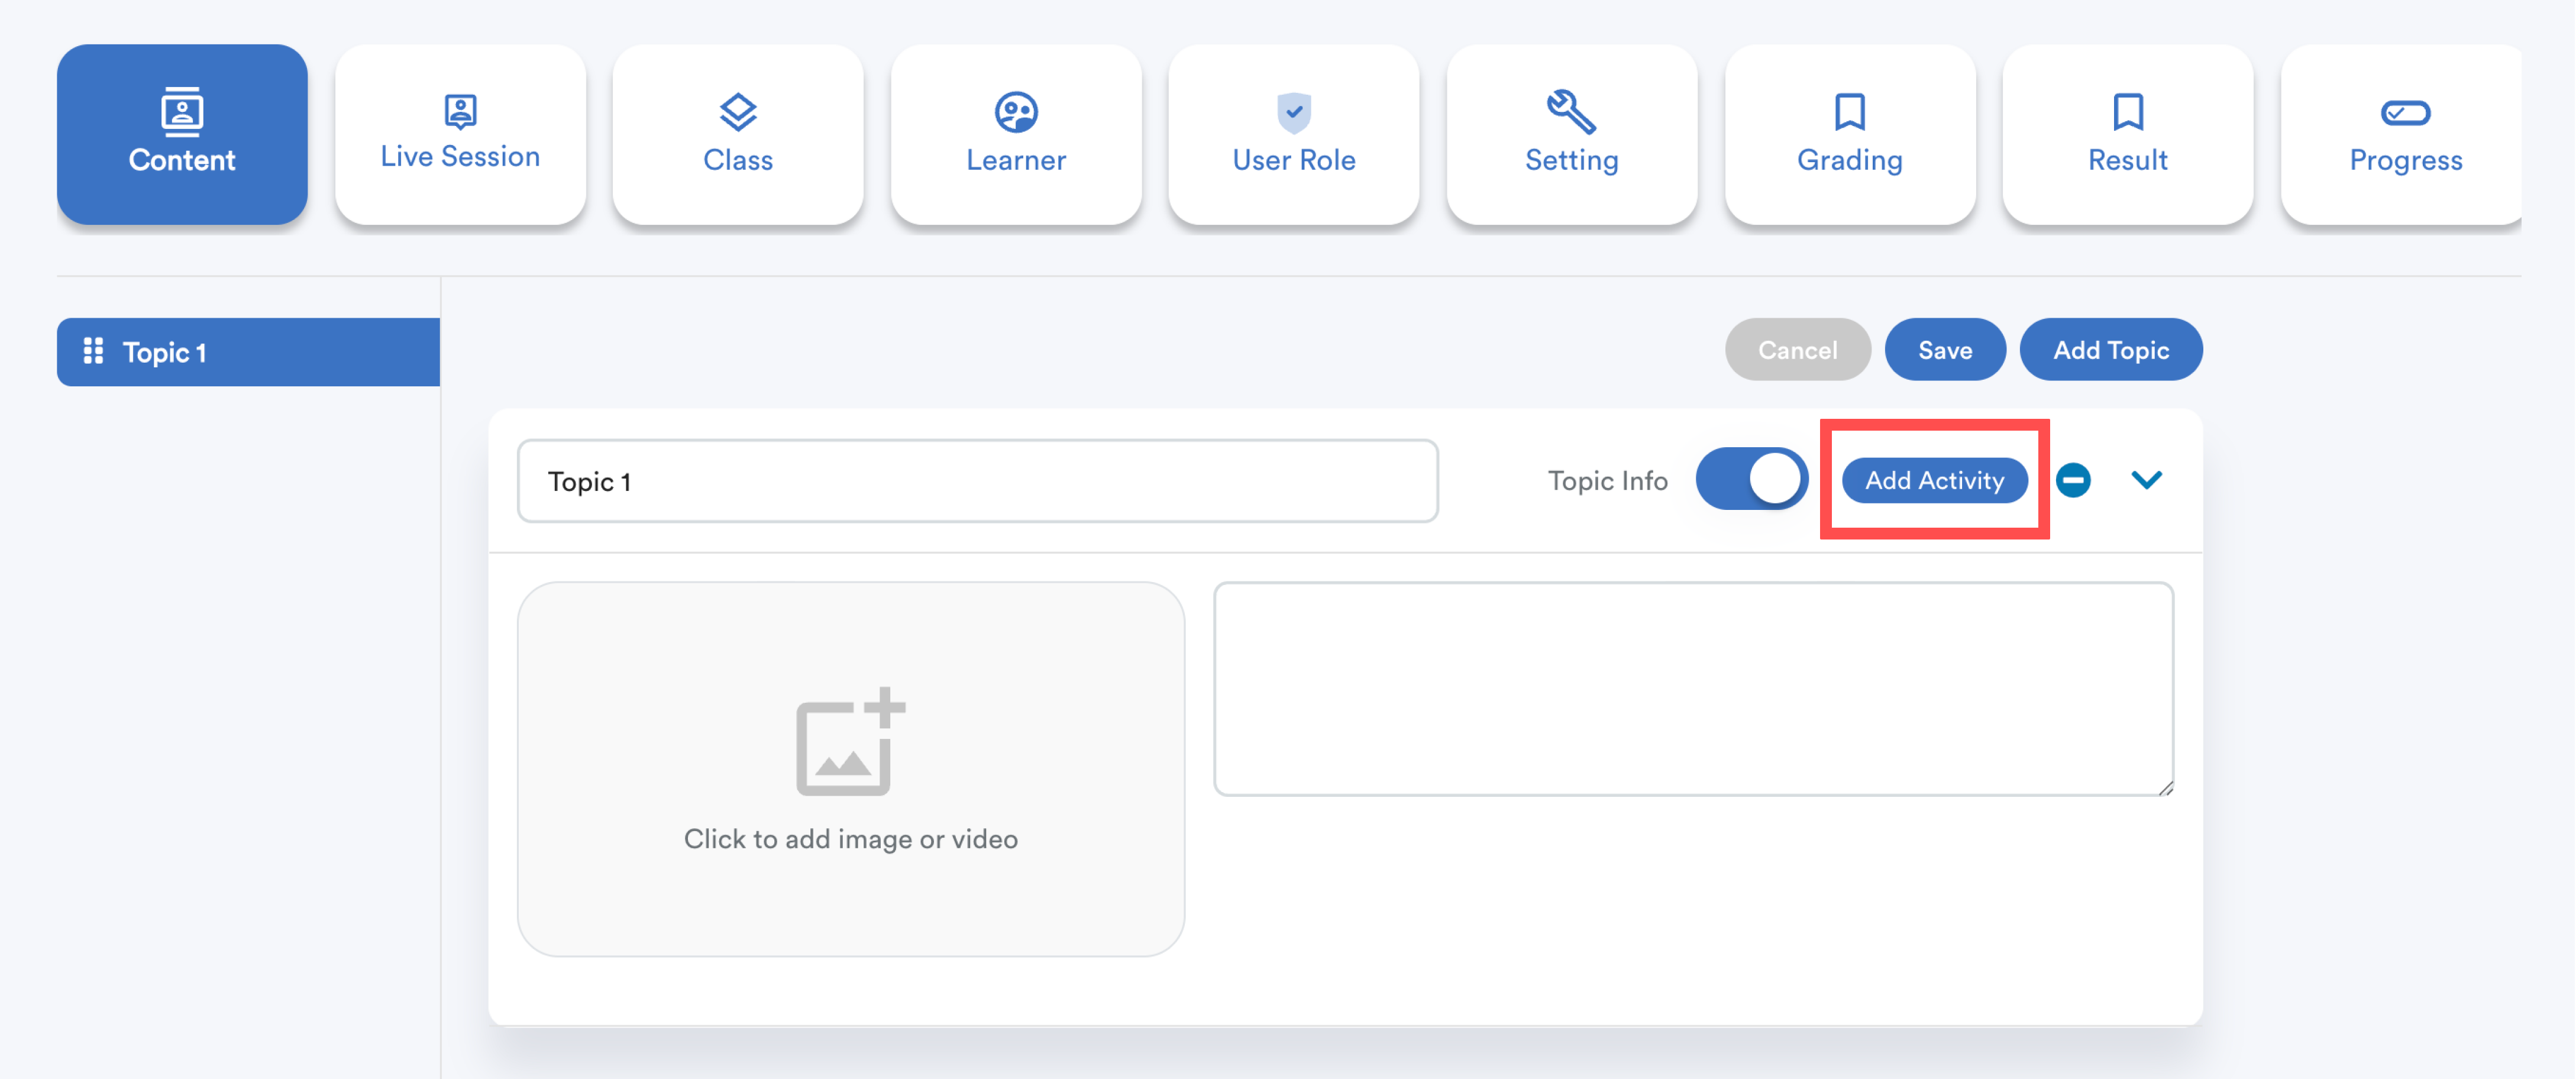This screenshot has height=1079, width=2576.
Task: Click the Content tab icon
Action: 182,111
